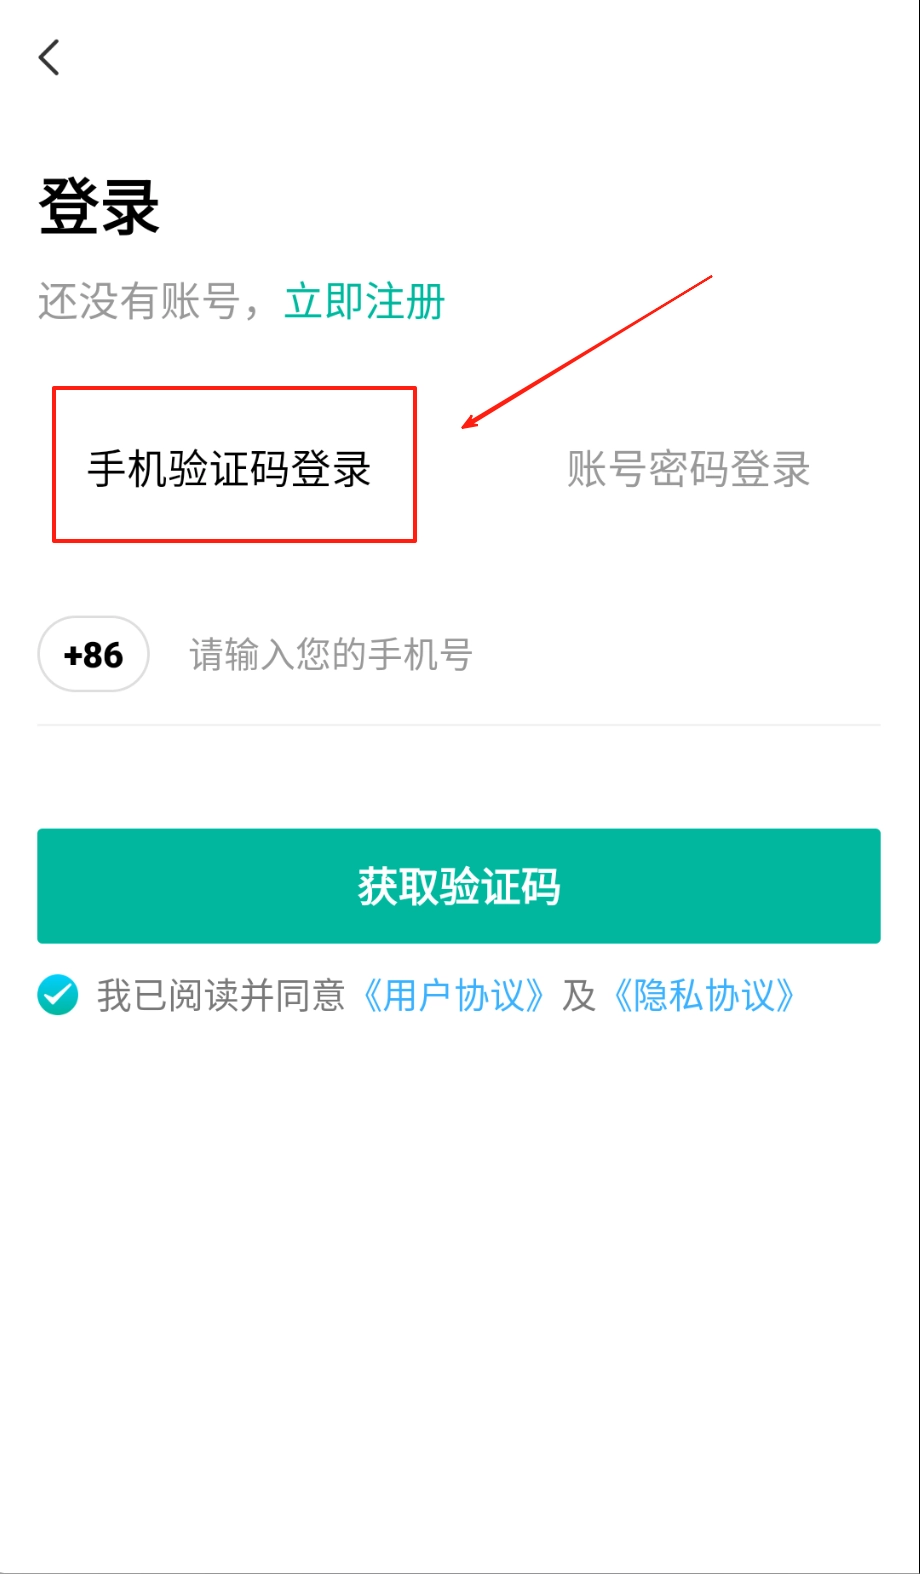Open the 立即注册 registration link
The height and width of the screenshot is (1574, 920).
(x=365, y=301)
